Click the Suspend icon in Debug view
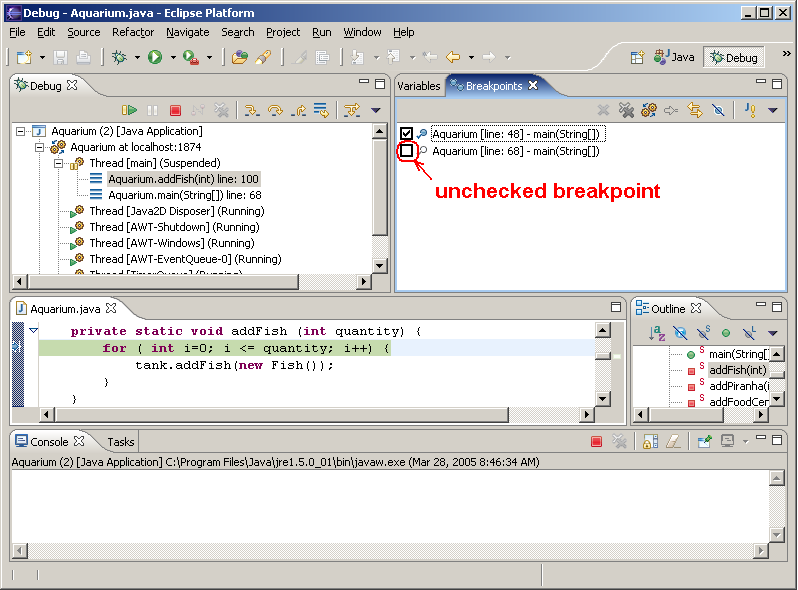 [152, 110]
